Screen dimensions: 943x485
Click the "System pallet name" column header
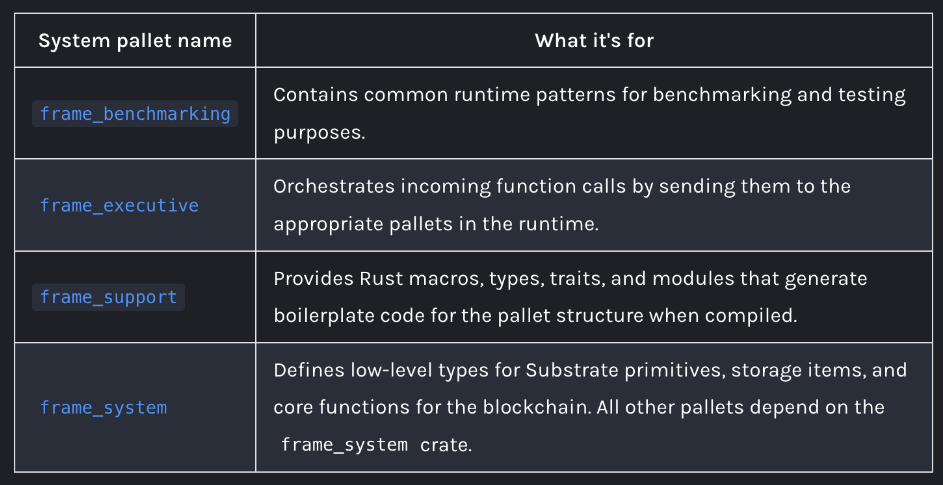tap(135, 40)
